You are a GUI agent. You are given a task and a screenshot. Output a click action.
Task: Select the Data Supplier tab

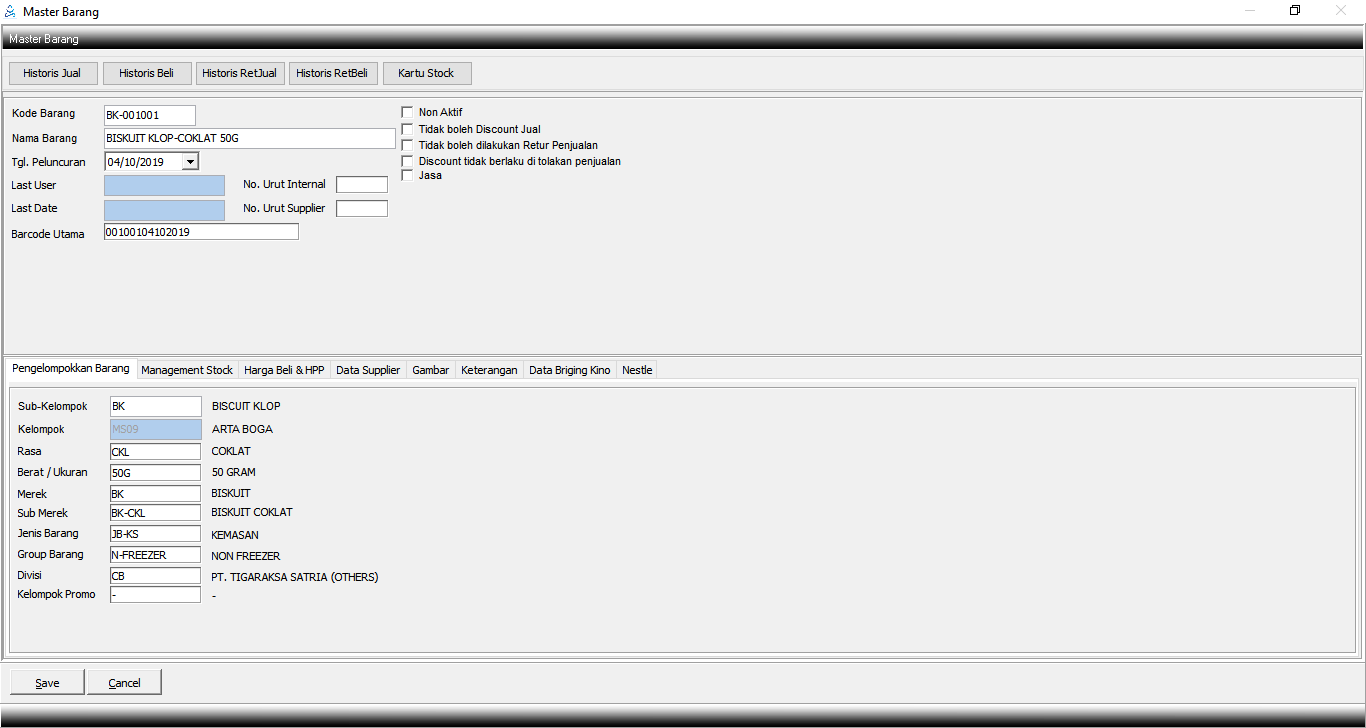368,370
